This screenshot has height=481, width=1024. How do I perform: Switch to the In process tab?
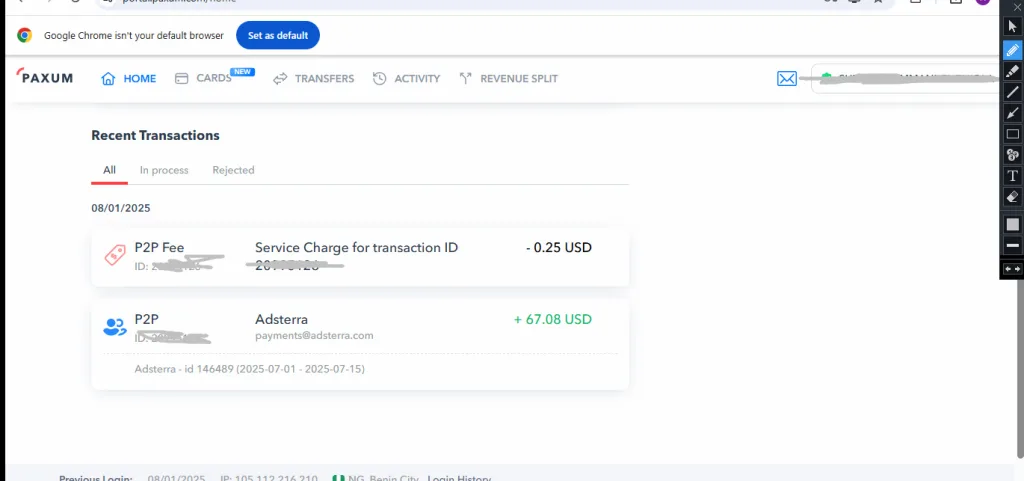[164, 170]
